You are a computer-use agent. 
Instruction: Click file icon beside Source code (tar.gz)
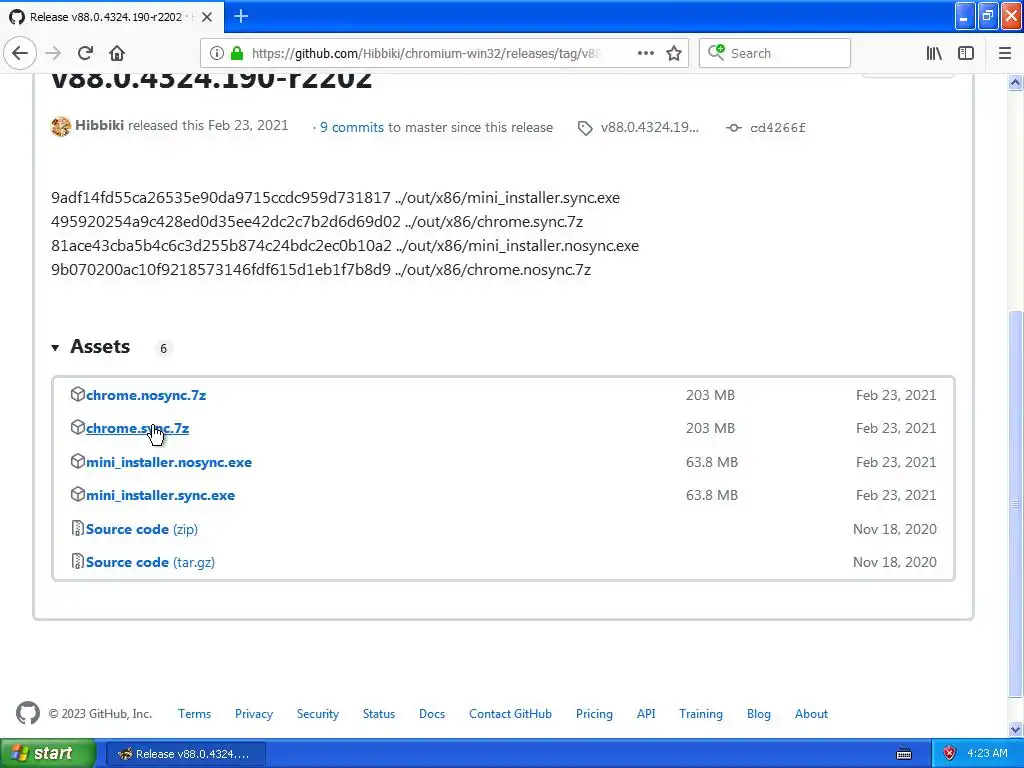78,561
